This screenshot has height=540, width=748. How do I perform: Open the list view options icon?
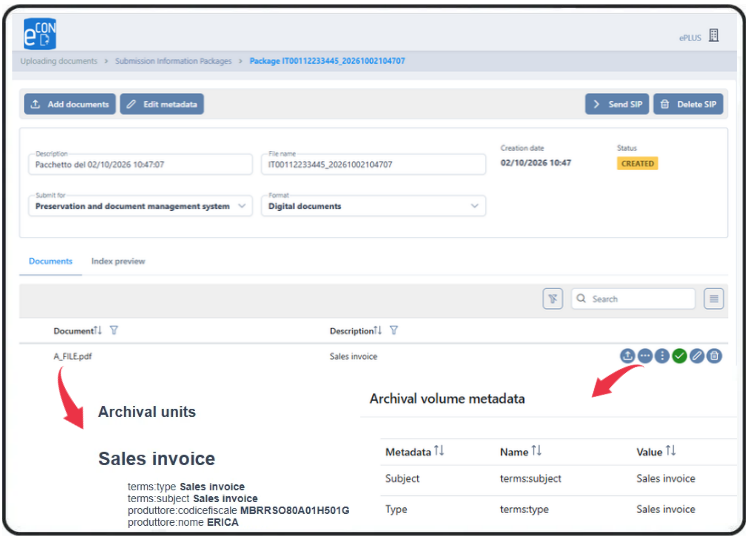point(714,299)
